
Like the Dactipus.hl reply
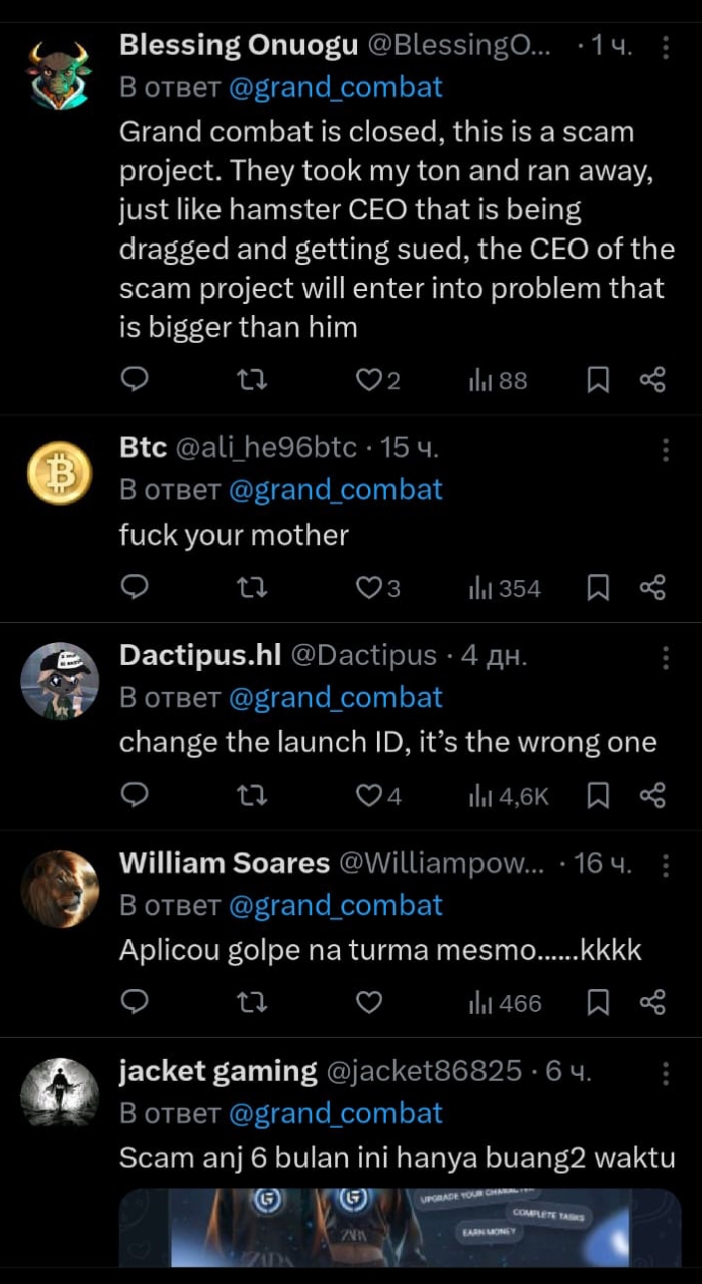click(x=370, y=796)
